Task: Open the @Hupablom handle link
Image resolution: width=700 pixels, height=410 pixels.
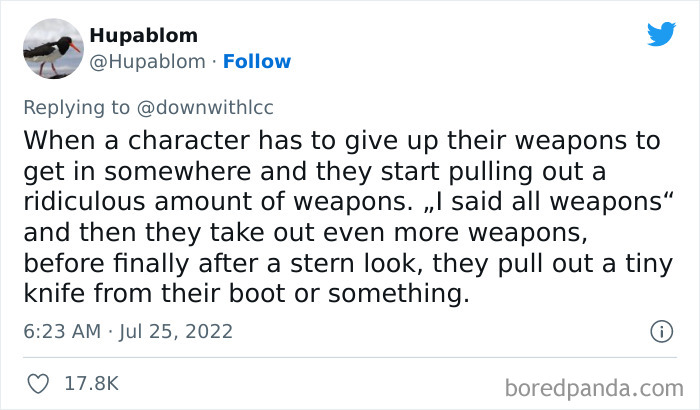Action: click(x=146, y=61)
